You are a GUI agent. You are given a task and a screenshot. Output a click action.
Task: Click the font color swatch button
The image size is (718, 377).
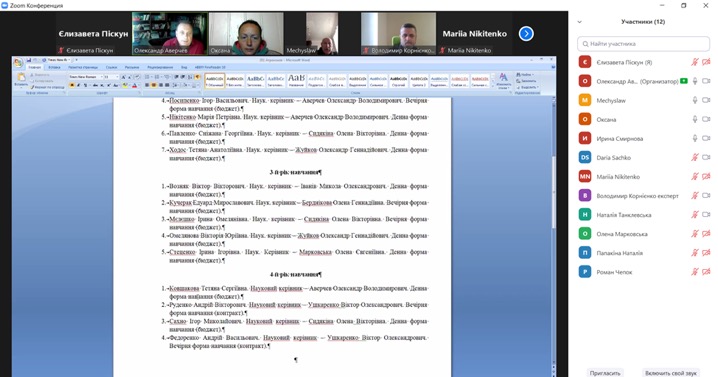coord(135,85)
